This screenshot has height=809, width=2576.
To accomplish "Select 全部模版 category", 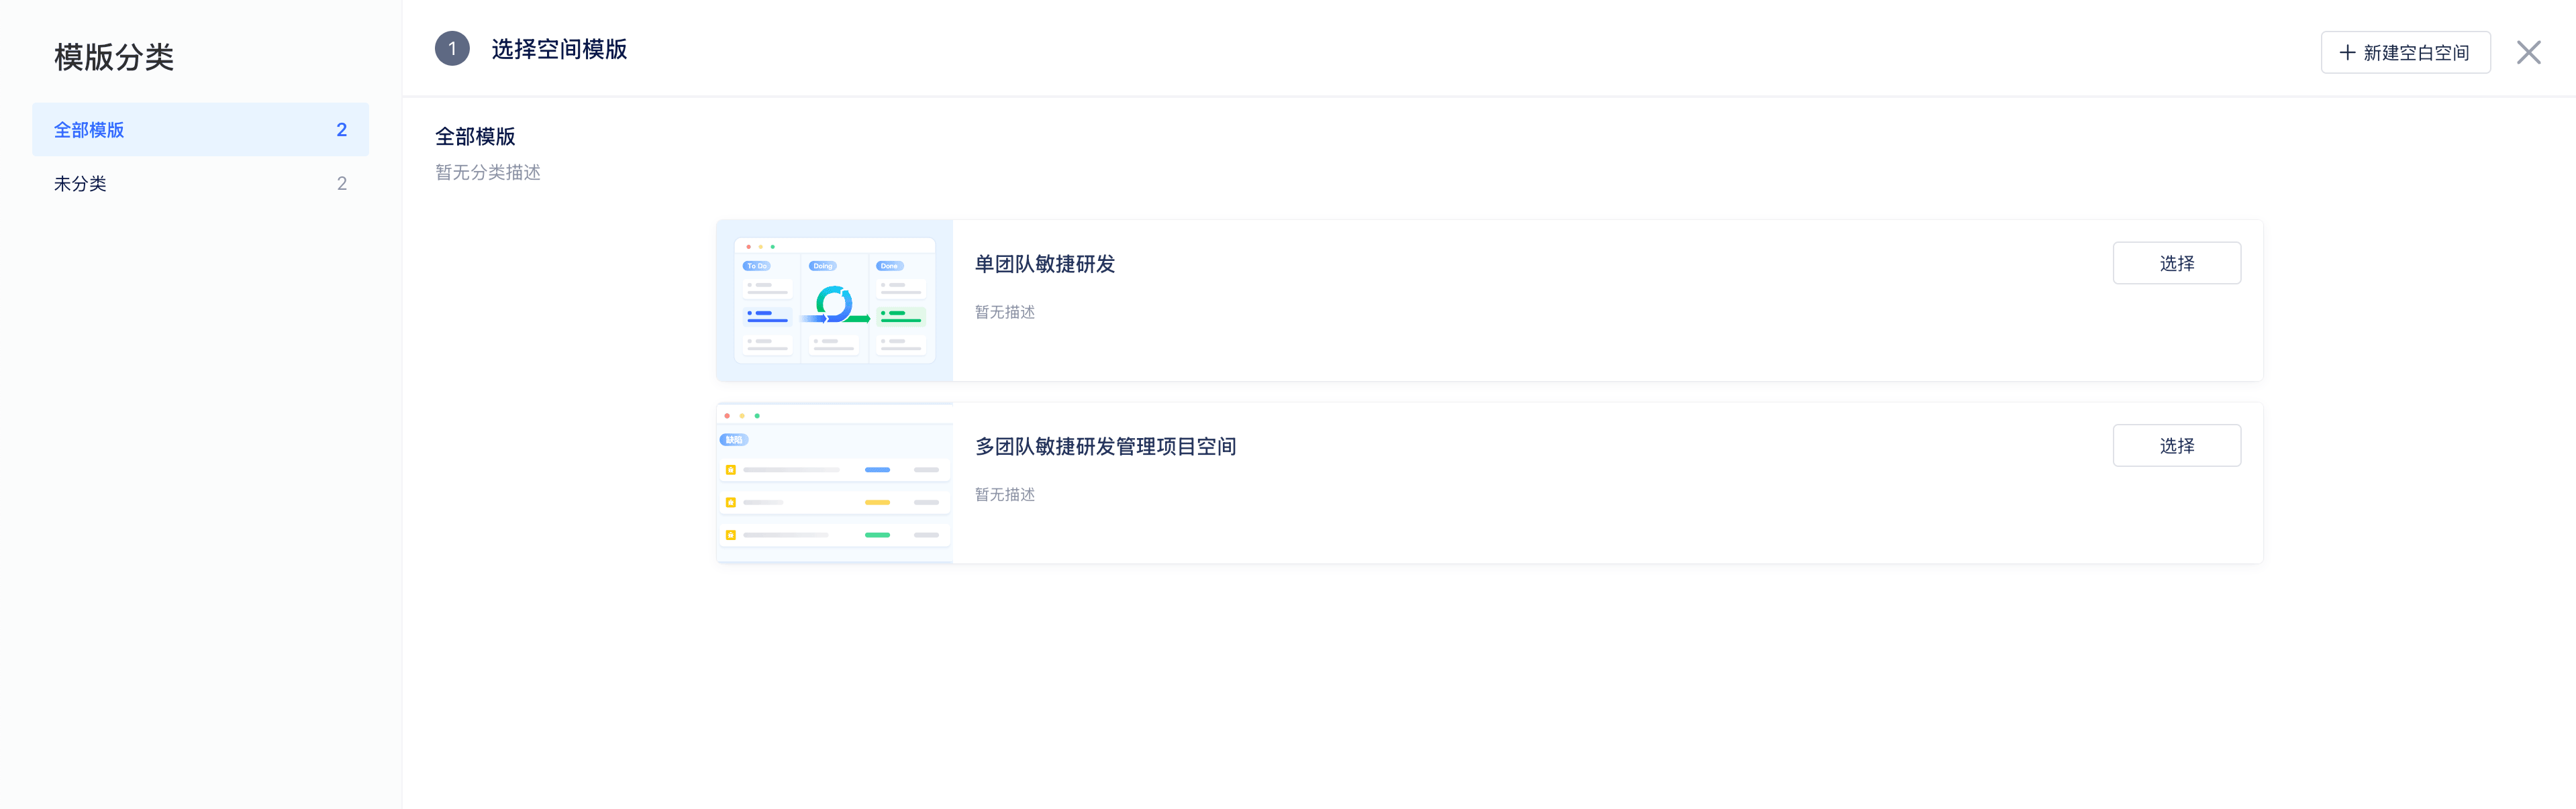I will click(89, 130).
